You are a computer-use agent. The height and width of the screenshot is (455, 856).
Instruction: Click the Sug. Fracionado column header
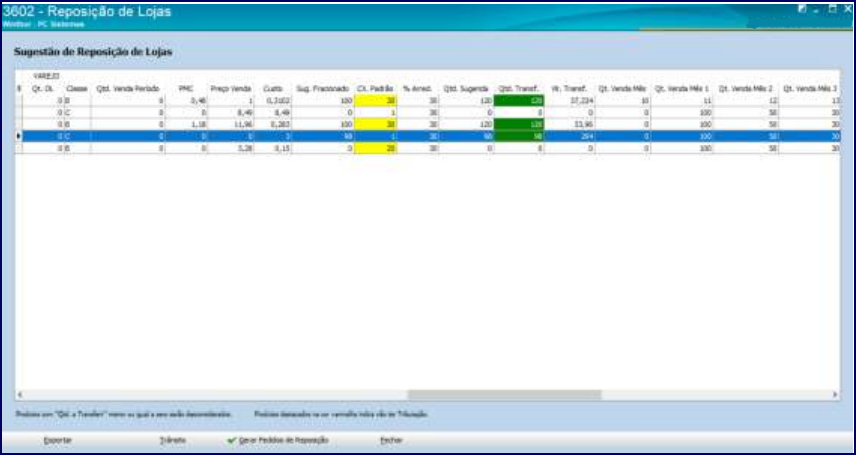[x=323, y=88]
